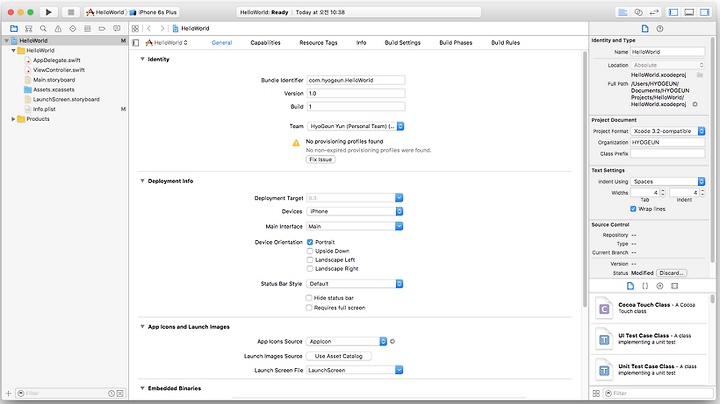720x404 pixels.
Task: Expand the Products folder
Action: click(13, 119)
